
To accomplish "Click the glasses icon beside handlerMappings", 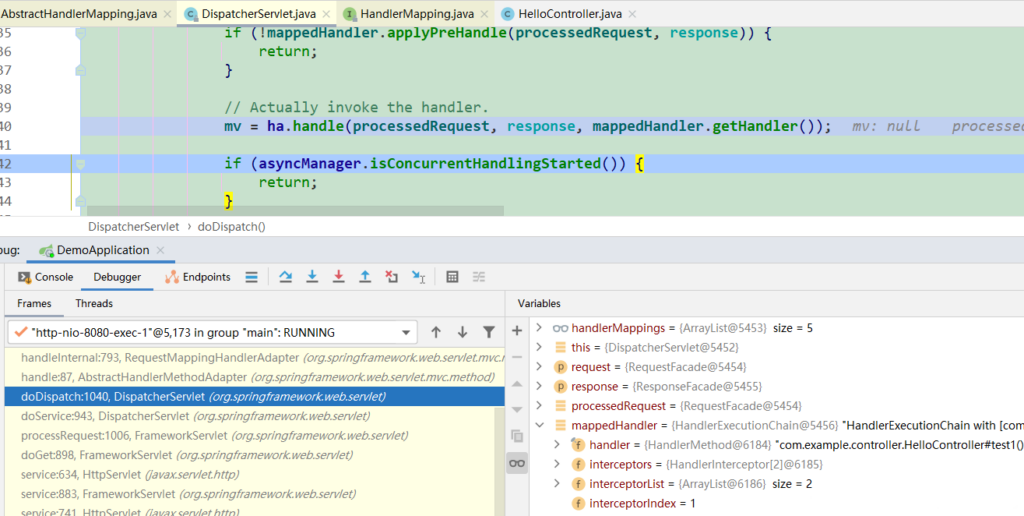I will [560, 328].
